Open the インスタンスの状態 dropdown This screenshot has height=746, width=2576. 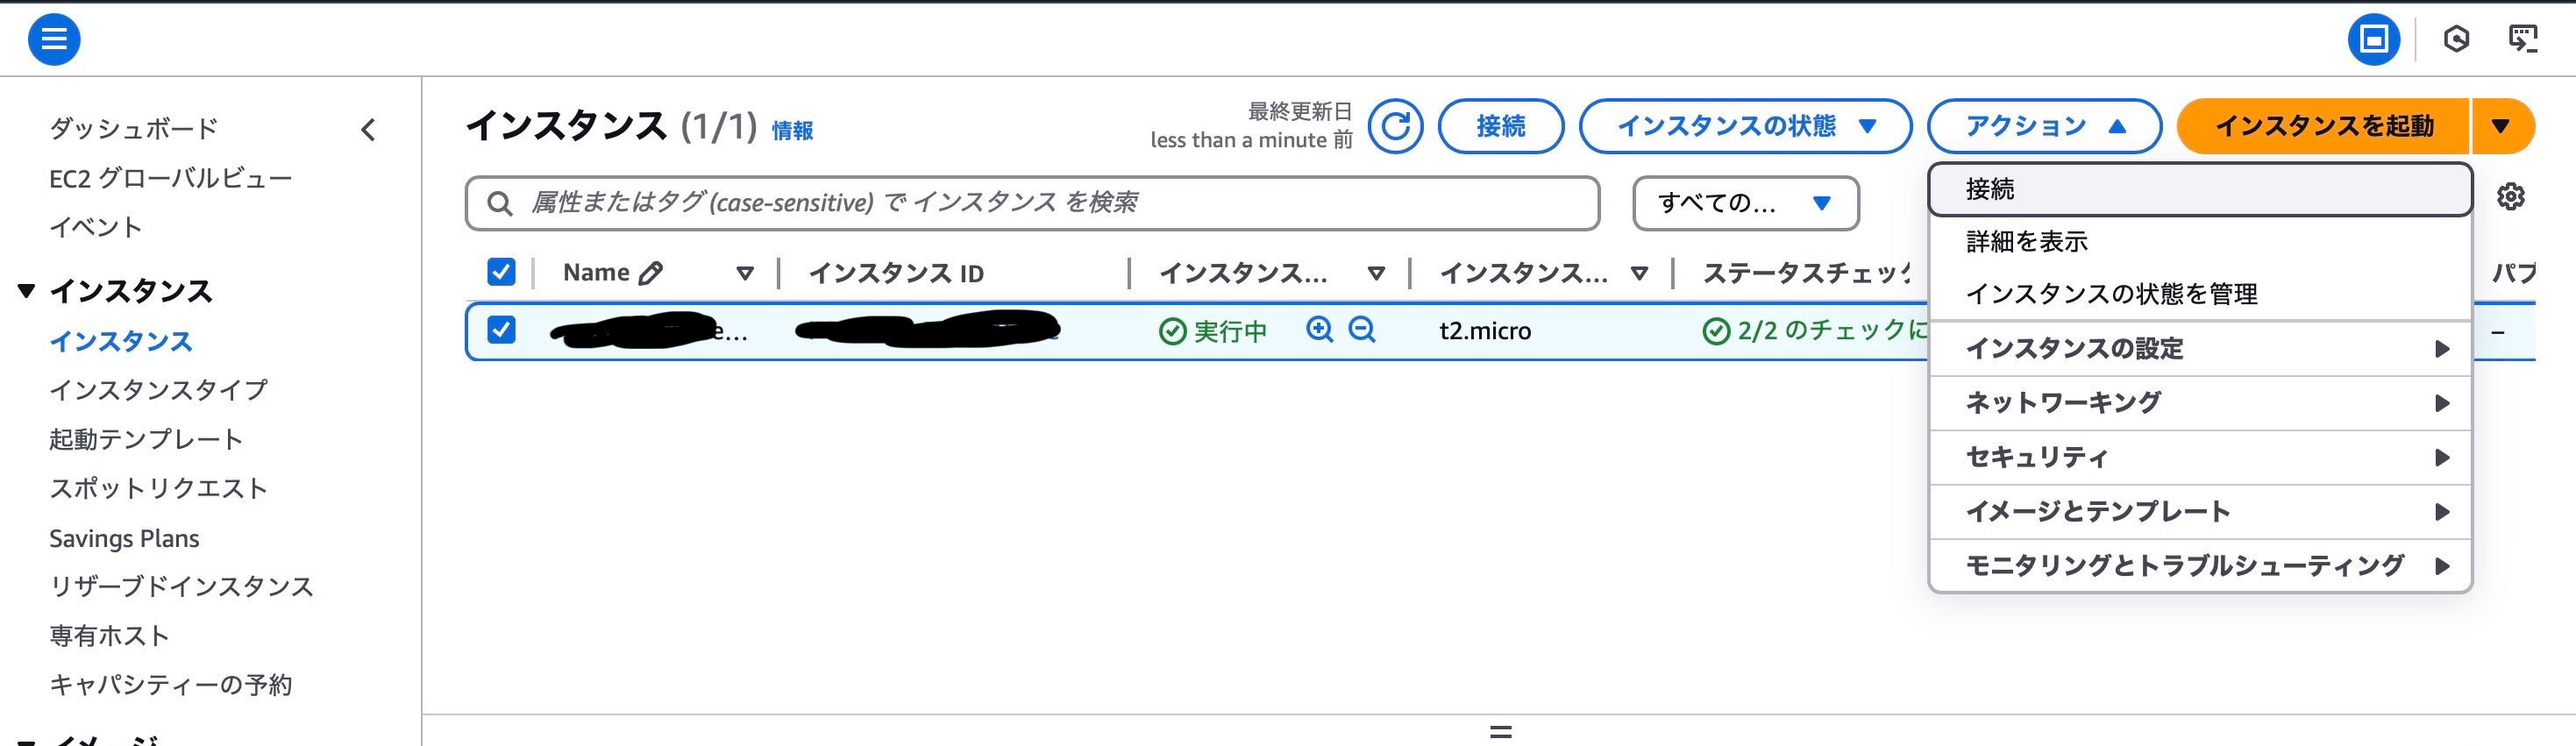[1745, 126]
